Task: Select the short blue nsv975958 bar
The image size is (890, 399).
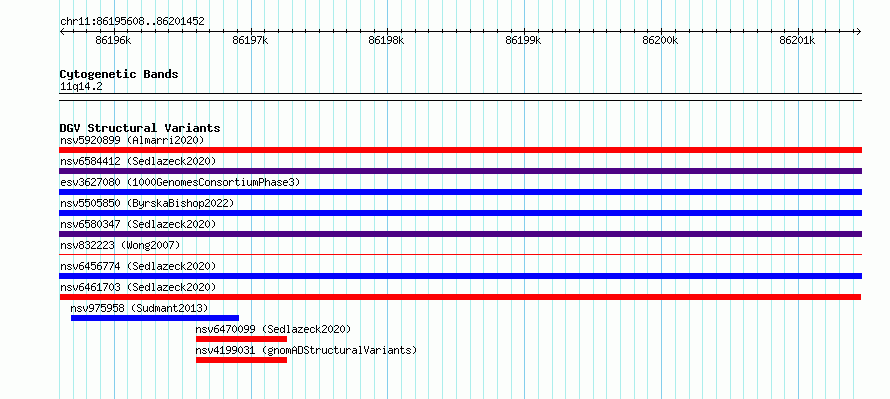Action: point(155,318)
